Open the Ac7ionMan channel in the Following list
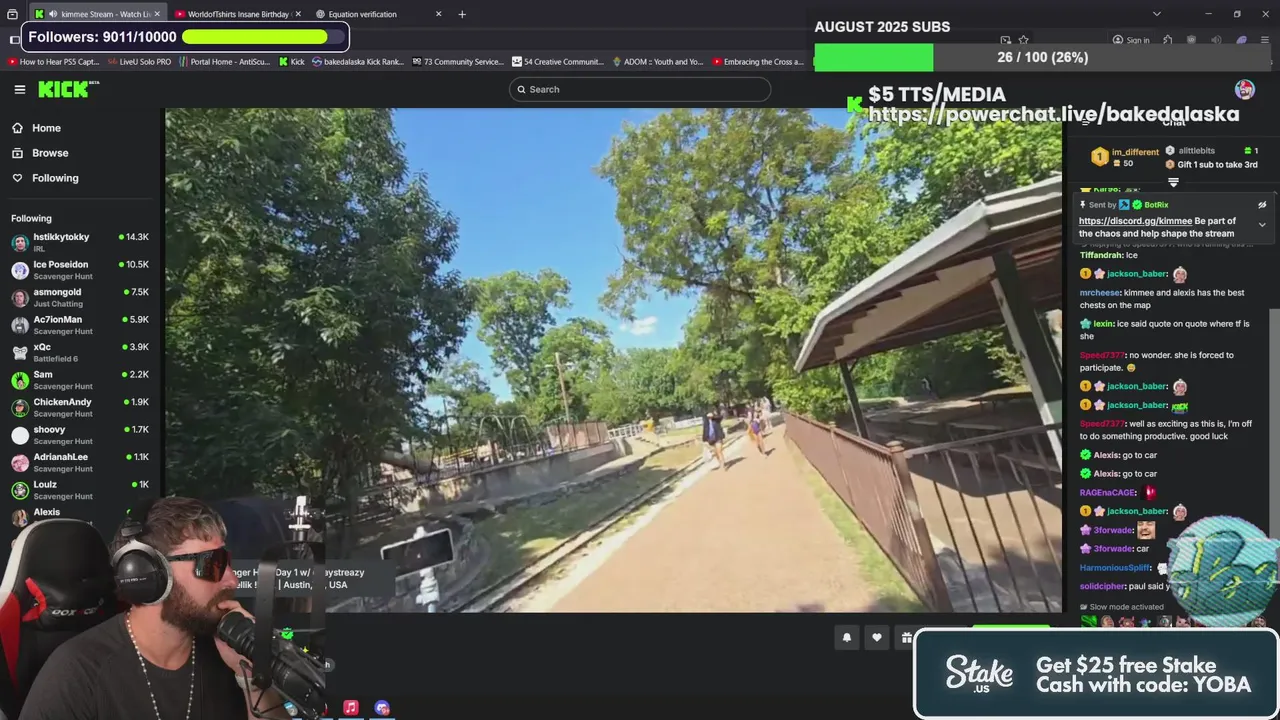This screenshot has height=720, width=1280. coord(80,325)
